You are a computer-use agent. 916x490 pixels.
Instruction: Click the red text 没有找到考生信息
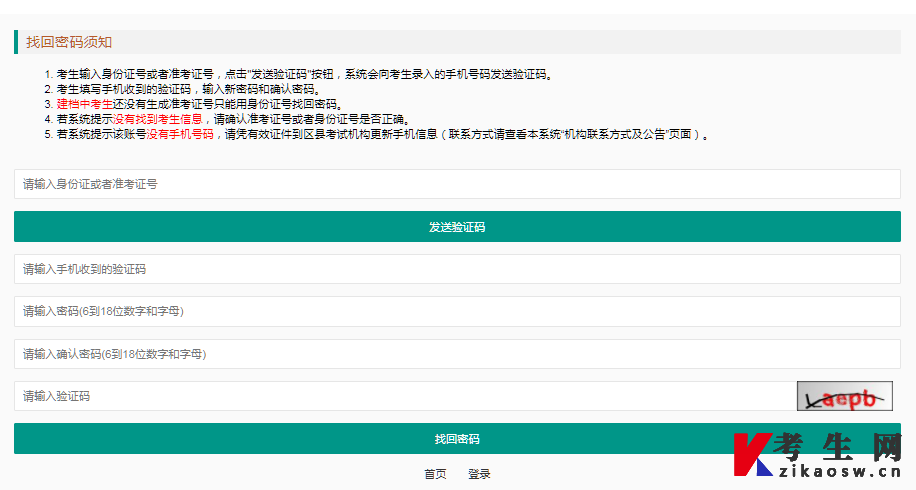(x=157, y=119)
